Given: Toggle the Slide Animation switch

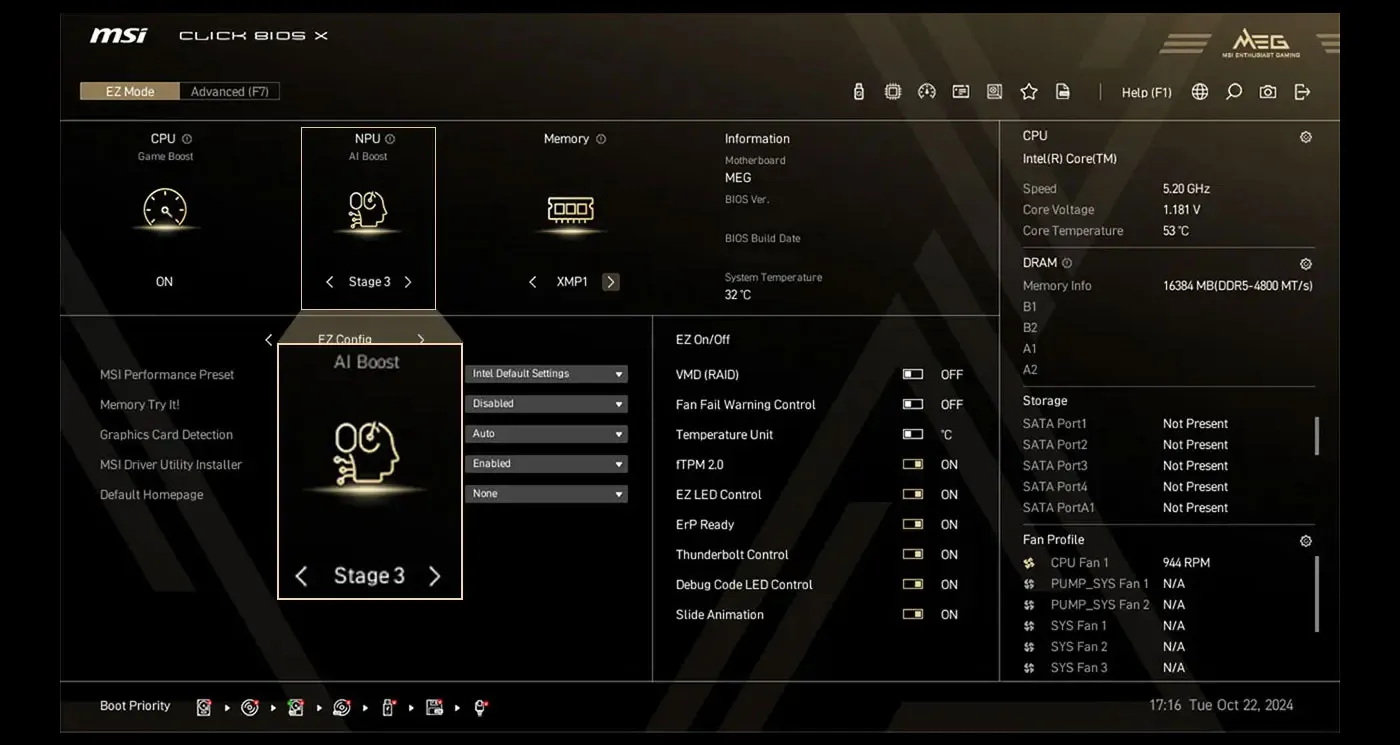Looking at the screenshot, I should 913,615.
